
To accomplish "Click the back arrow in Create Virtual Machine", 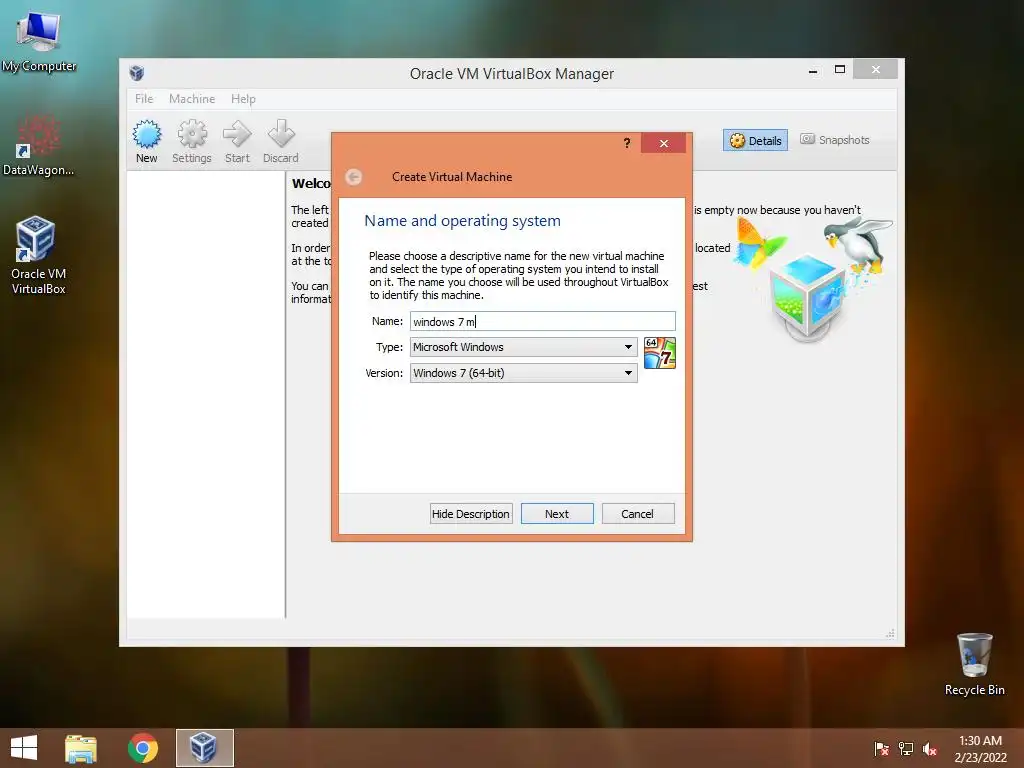I will (x=353, y=177).
